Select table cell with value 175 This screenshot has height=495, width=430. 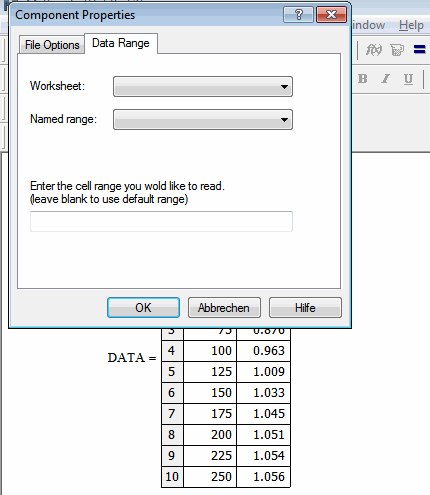pos(210,414)
